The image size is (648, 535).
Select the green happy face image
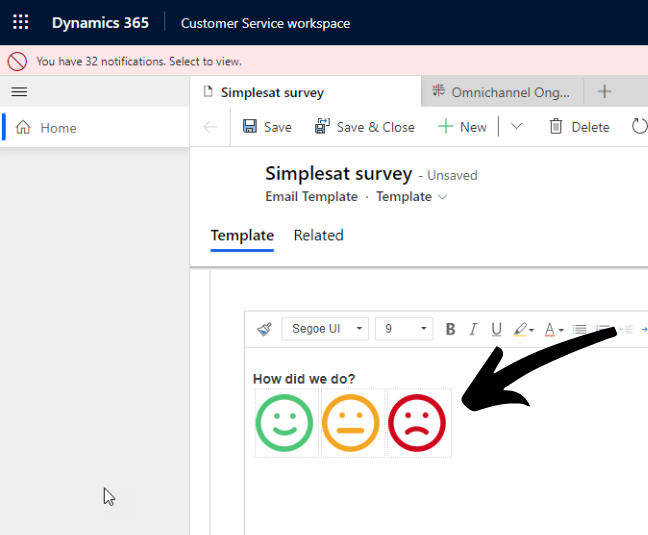pos(284,423)
